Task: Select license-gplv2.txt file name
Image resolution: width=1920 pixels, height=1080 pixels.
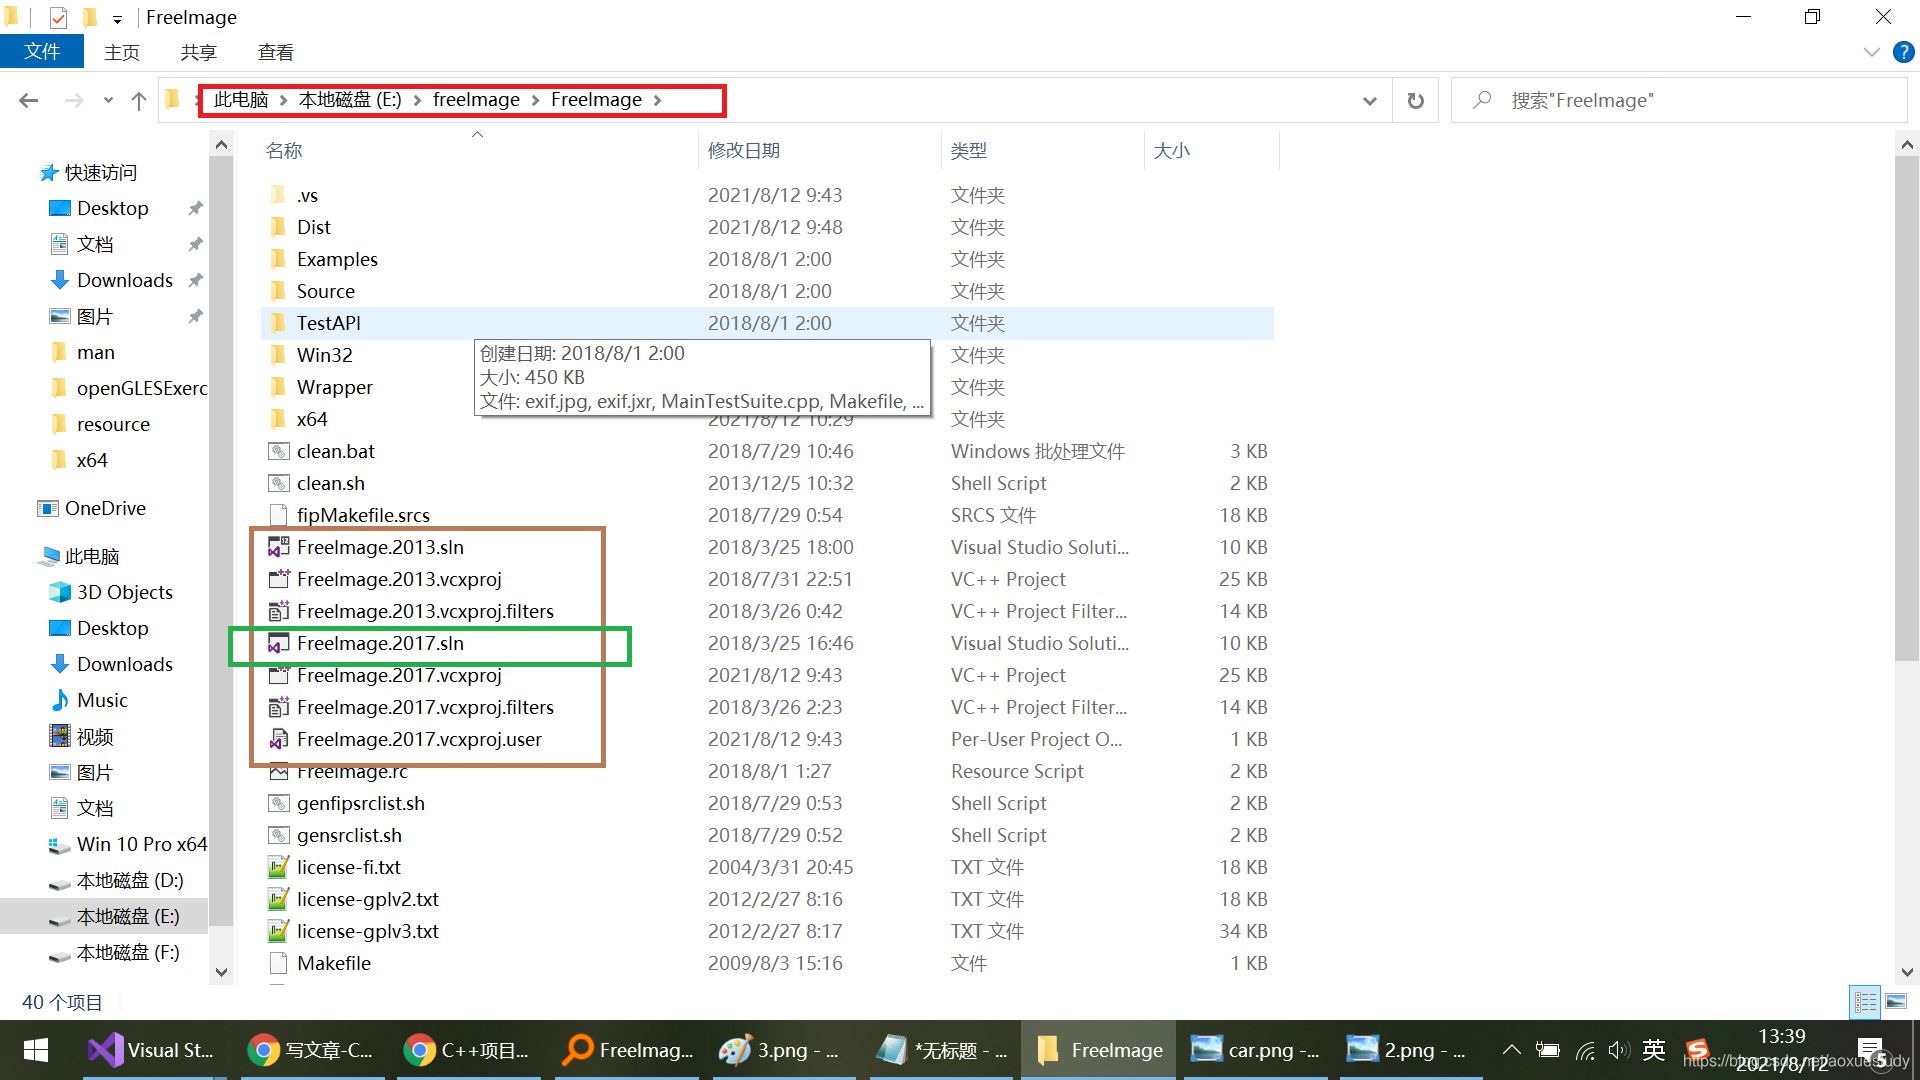Action: [x=367, y=899]
